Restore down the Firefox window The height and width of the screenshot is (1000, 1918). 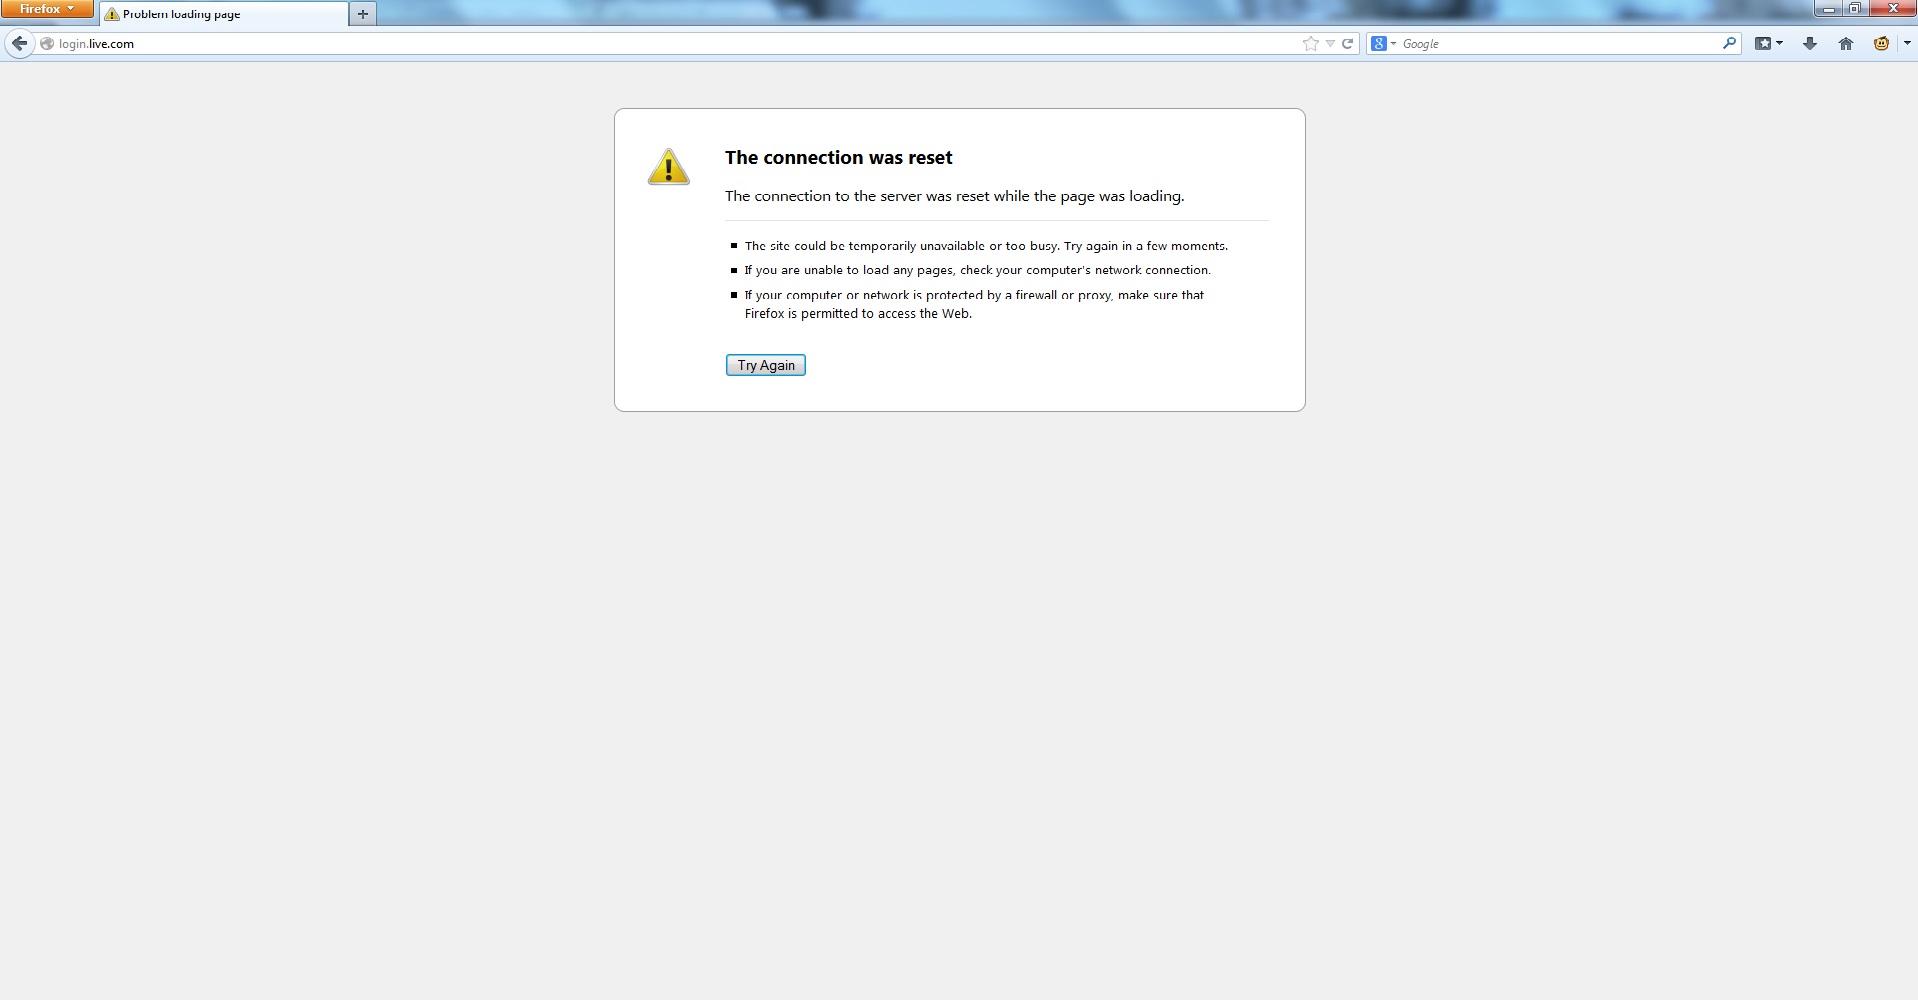[x=1854, y=8]
